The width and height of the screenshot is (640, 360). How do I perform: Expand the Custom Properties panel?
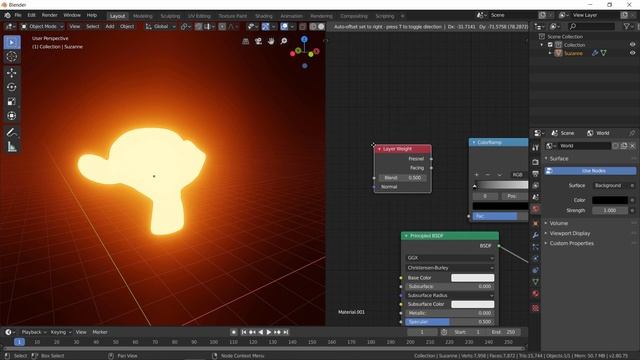[571, 243]
